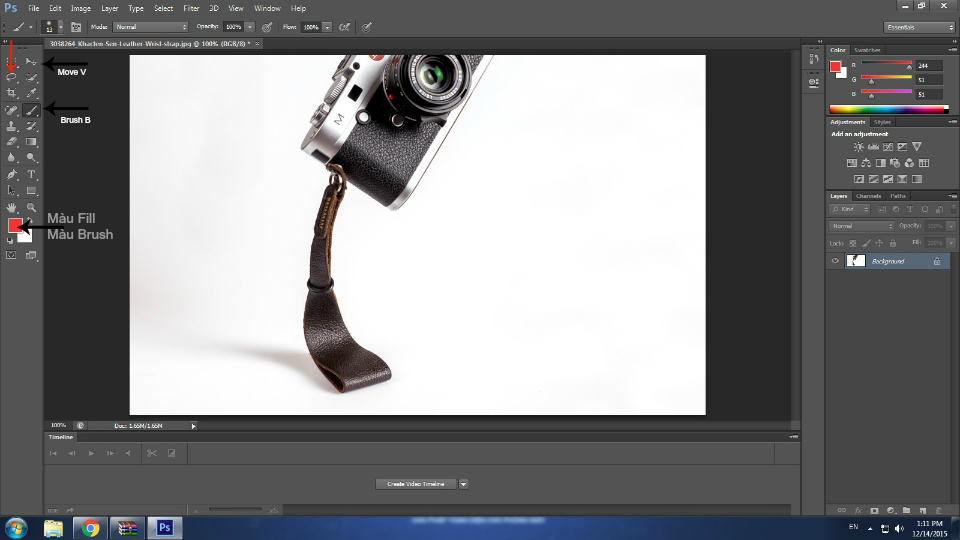The height and width of the screenshot is (540, 960).
Task: Hide the Background layer eye icon
Action: (x=835, y=261)
